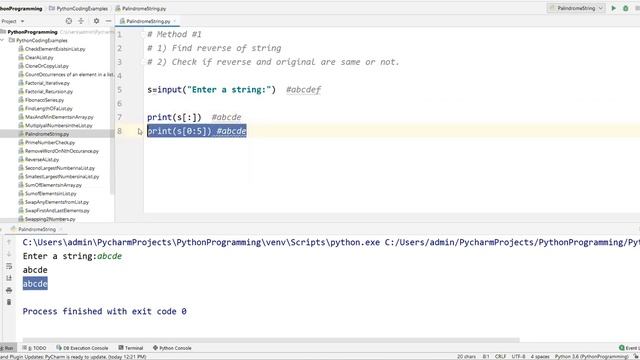This screenshot has height=360, width=640.
Task: Change UTF-8 file encoding in status bar
Action: pyautogui.click(x=518, y=356)
